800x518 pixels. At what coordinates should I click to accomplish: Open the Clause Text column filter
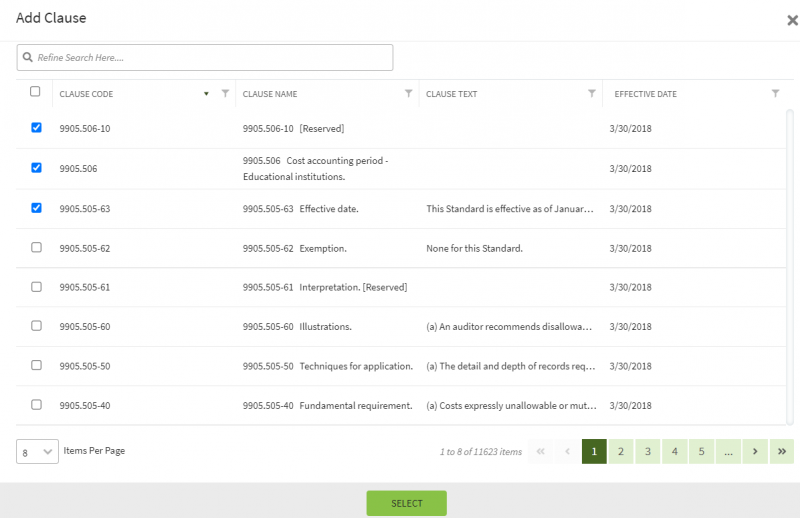(591, 93)
